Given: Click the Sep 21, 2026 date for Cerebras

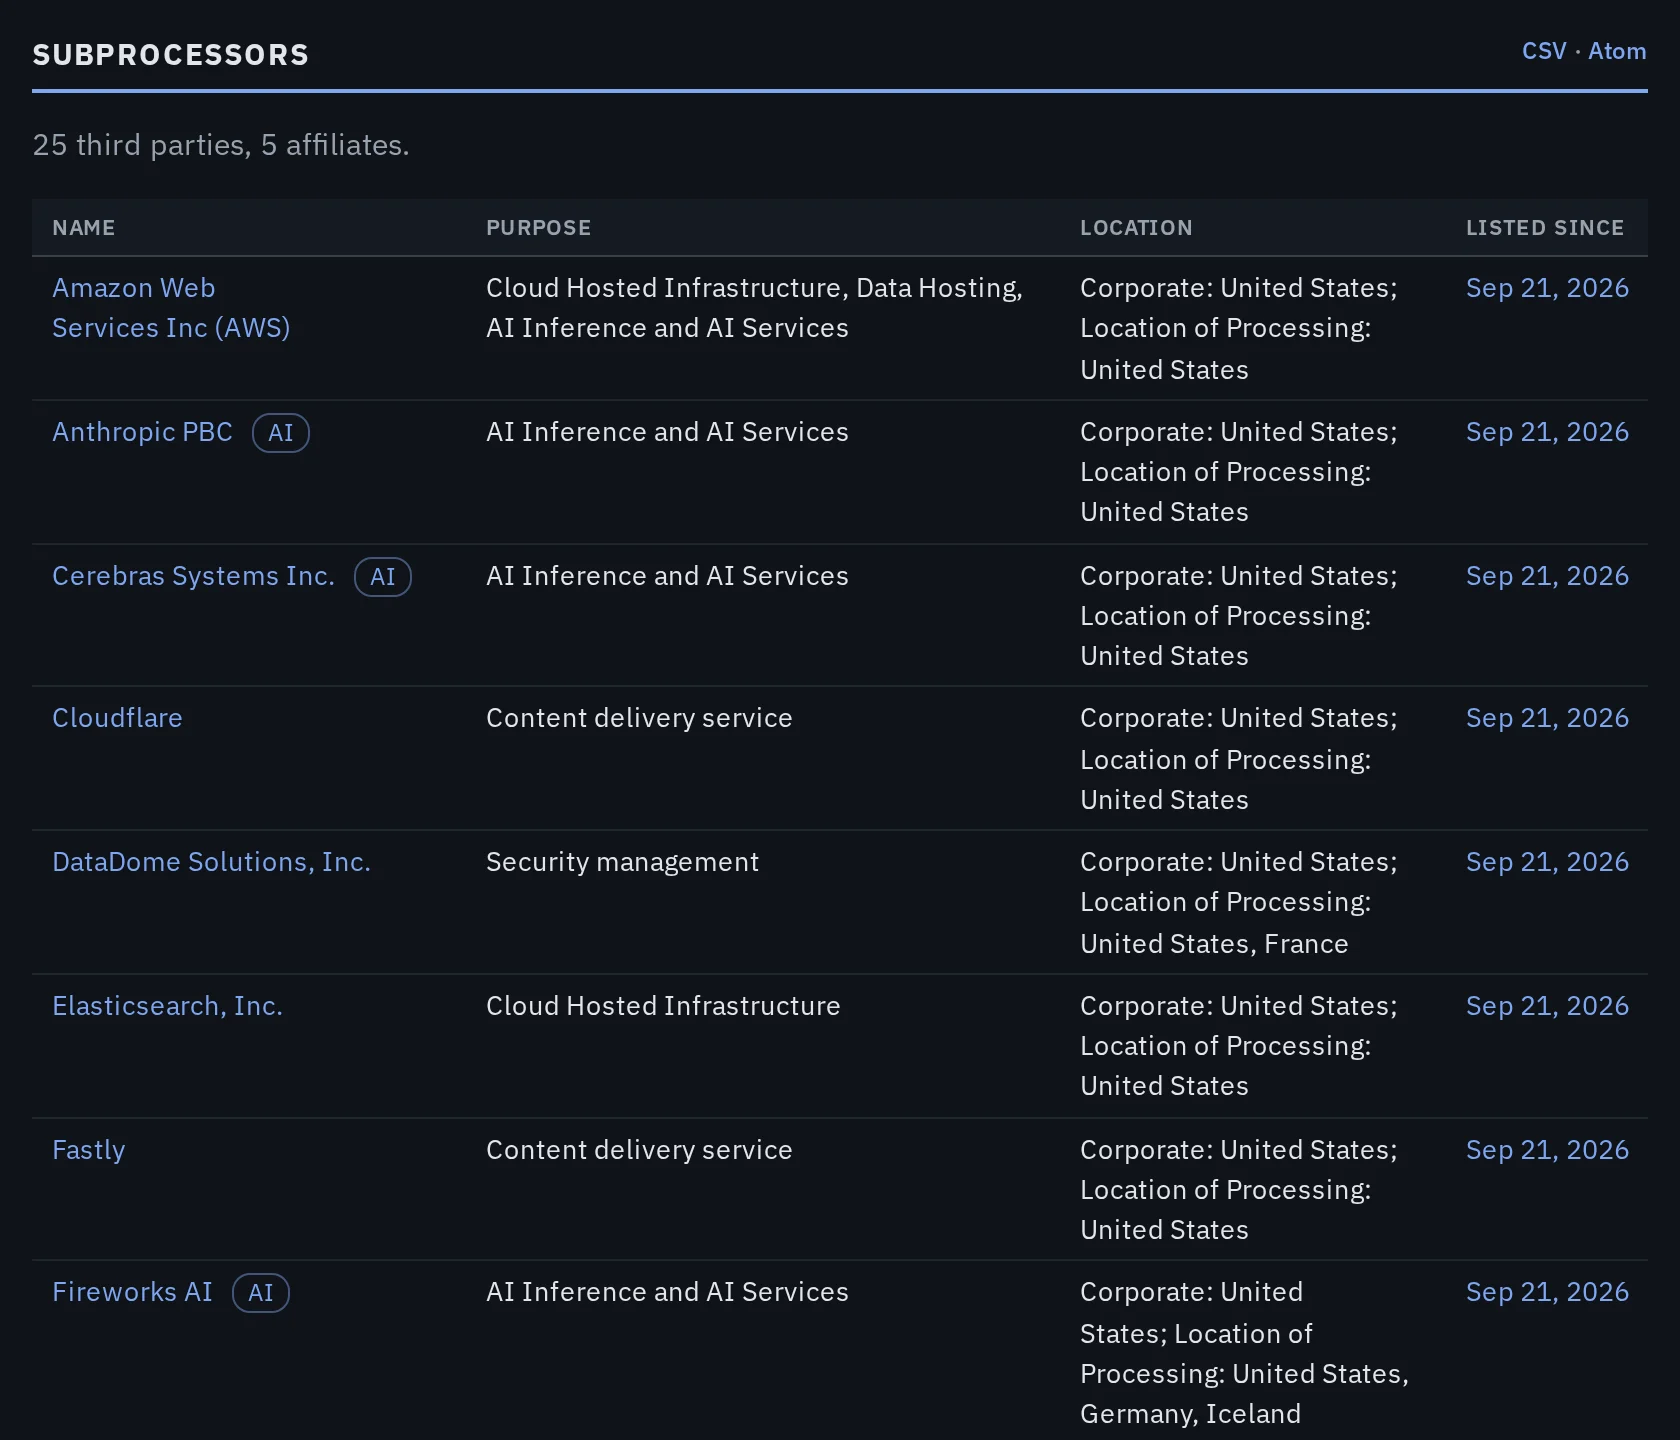Looking at the screenshot, I should pos(1547,576).
